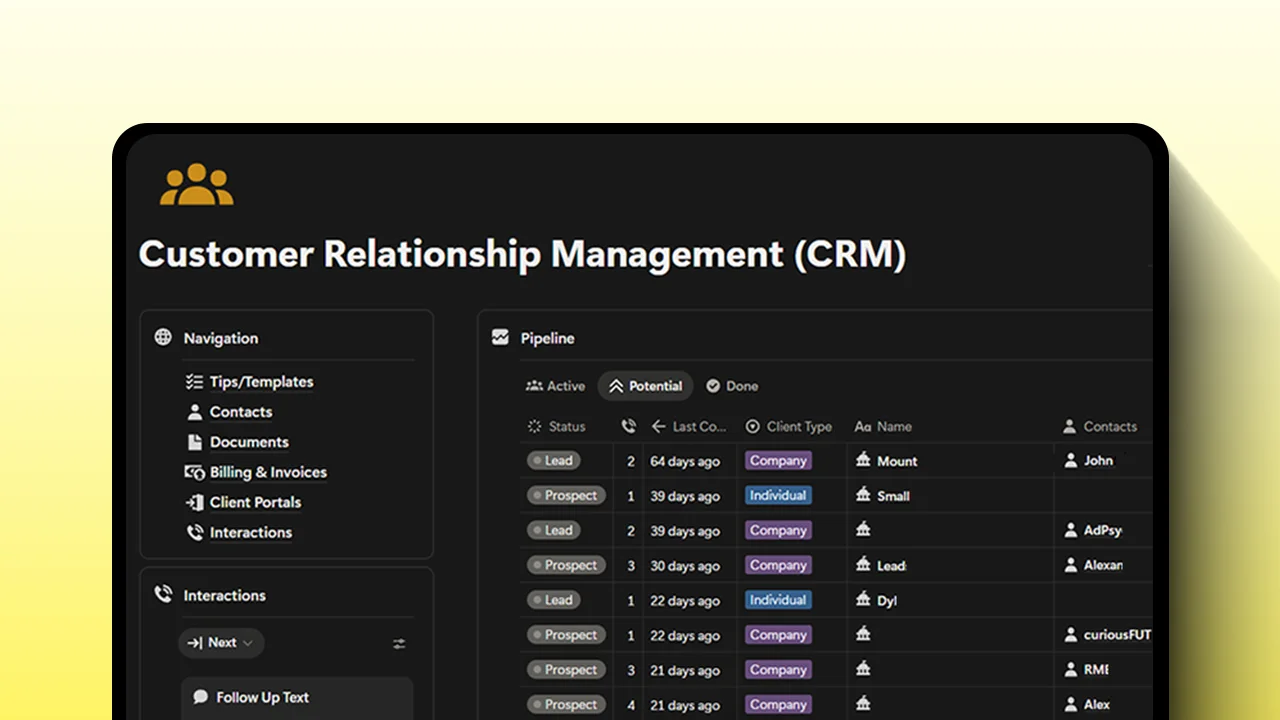Click the building icon beside Dyl
1280x720 pixels.
pyautogui.click(x=863, y=600)
